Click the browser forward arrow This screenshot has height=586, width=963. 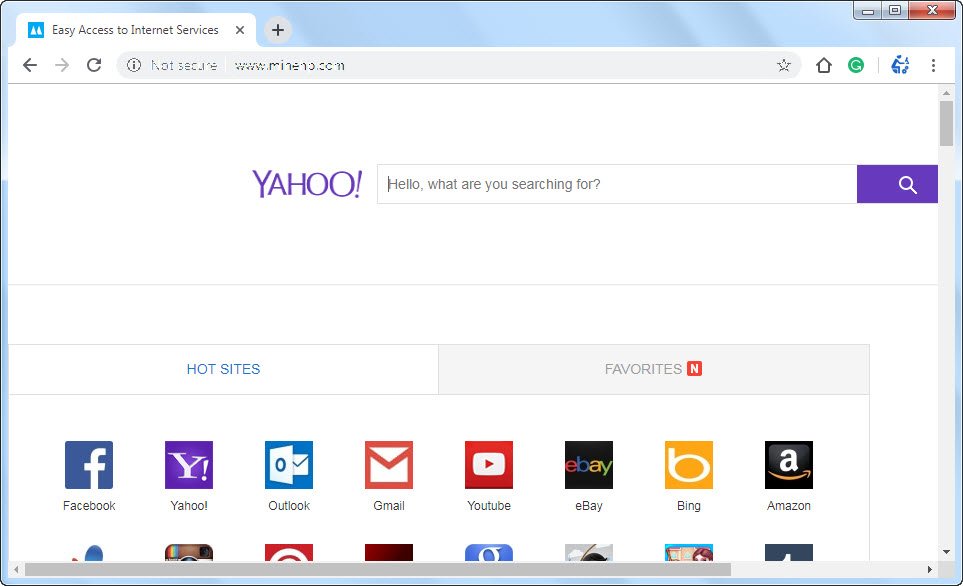click(x=62, y=65)
